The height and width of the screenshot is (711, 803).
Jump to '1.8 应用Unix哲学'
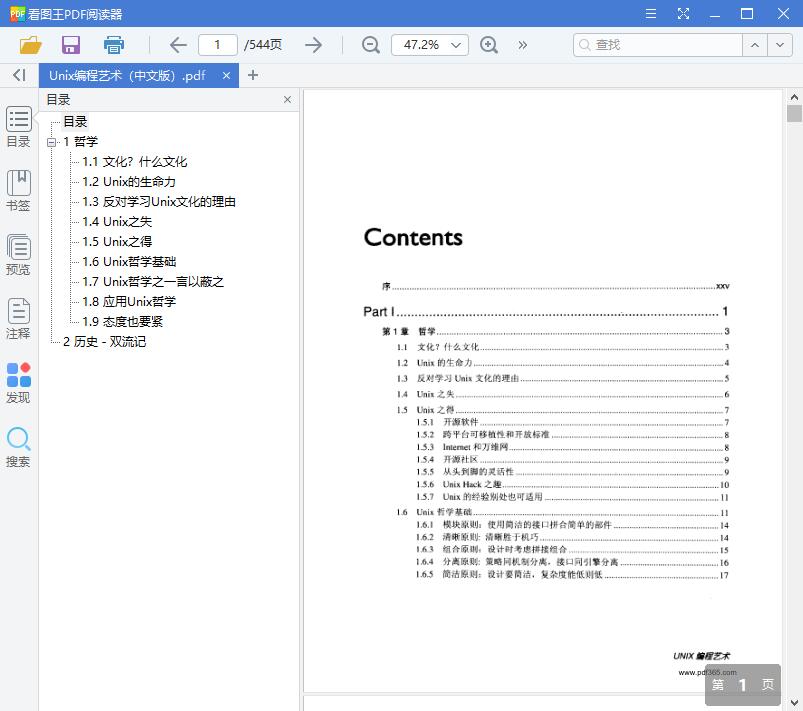coord(129,302)
